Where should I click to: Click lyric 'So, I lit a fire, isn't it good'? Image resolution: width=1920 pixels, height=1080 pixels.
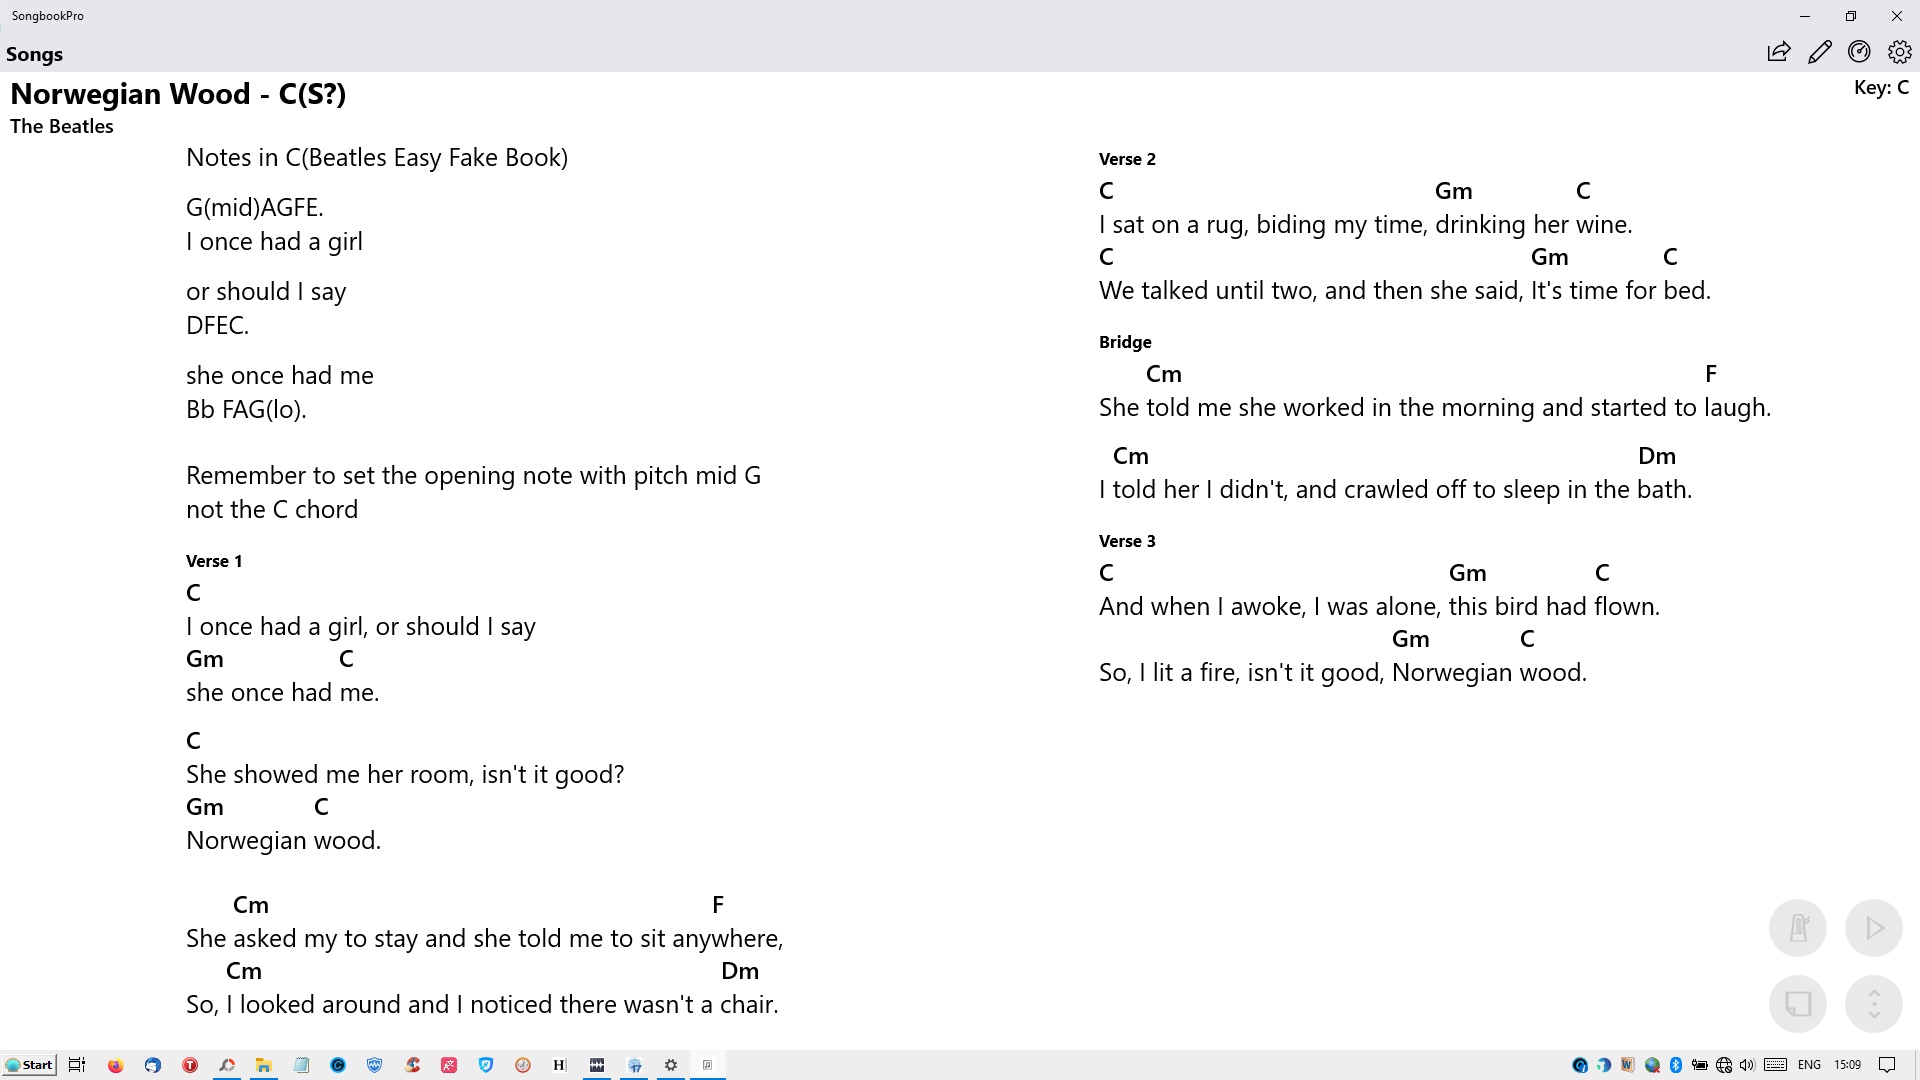(x=1241, y=673)
